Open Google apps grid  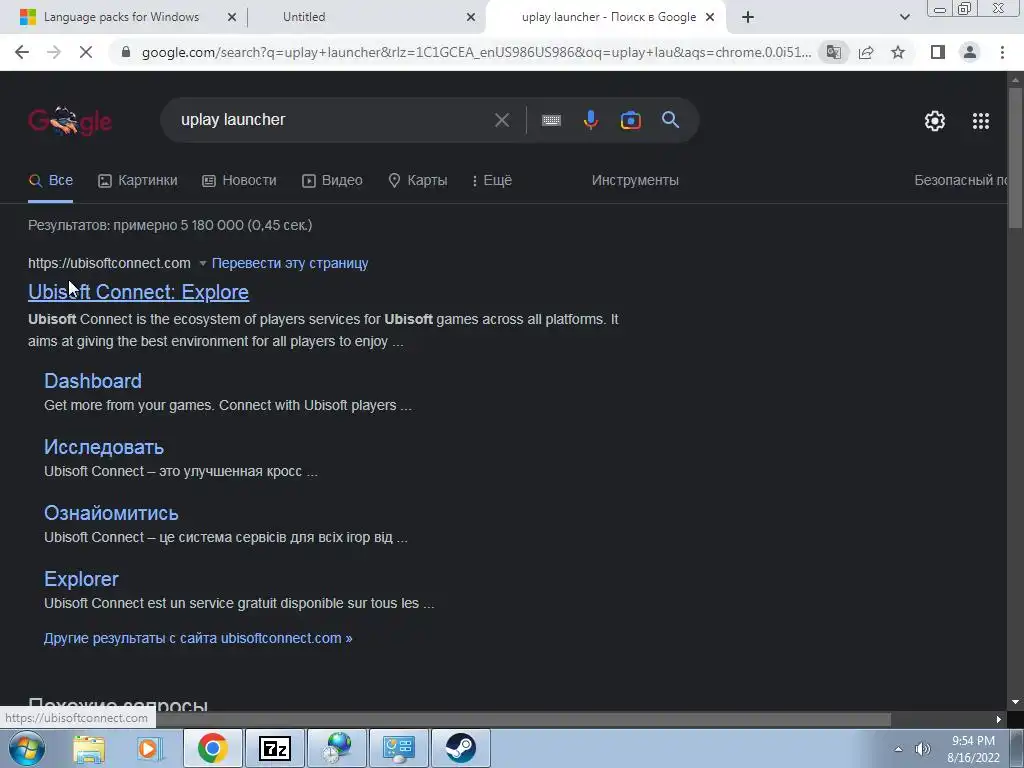pyautogui.click(x=981, y=121)
